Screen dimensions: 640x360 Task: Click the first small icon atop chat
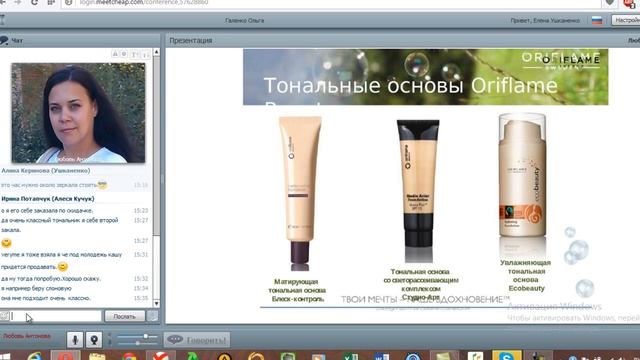click(x=115, y=54)
